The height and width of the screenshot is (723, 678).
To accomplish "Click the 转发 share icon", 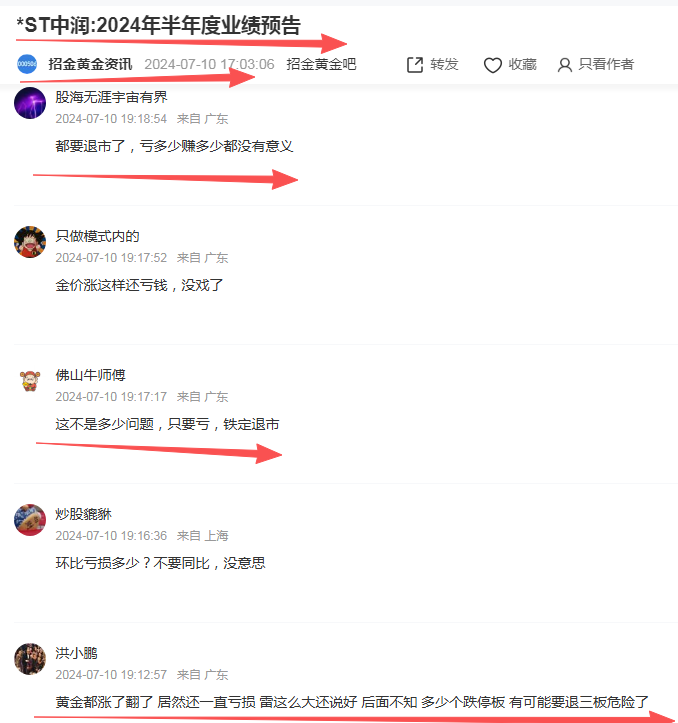I will 415,65.
